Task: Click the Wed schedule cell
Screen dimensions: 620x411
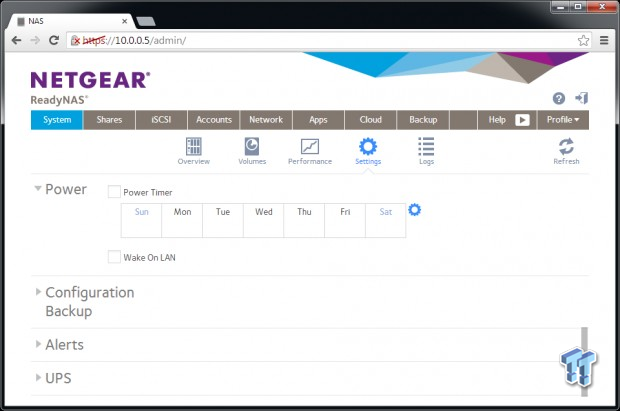Action: tap(263, 220)
